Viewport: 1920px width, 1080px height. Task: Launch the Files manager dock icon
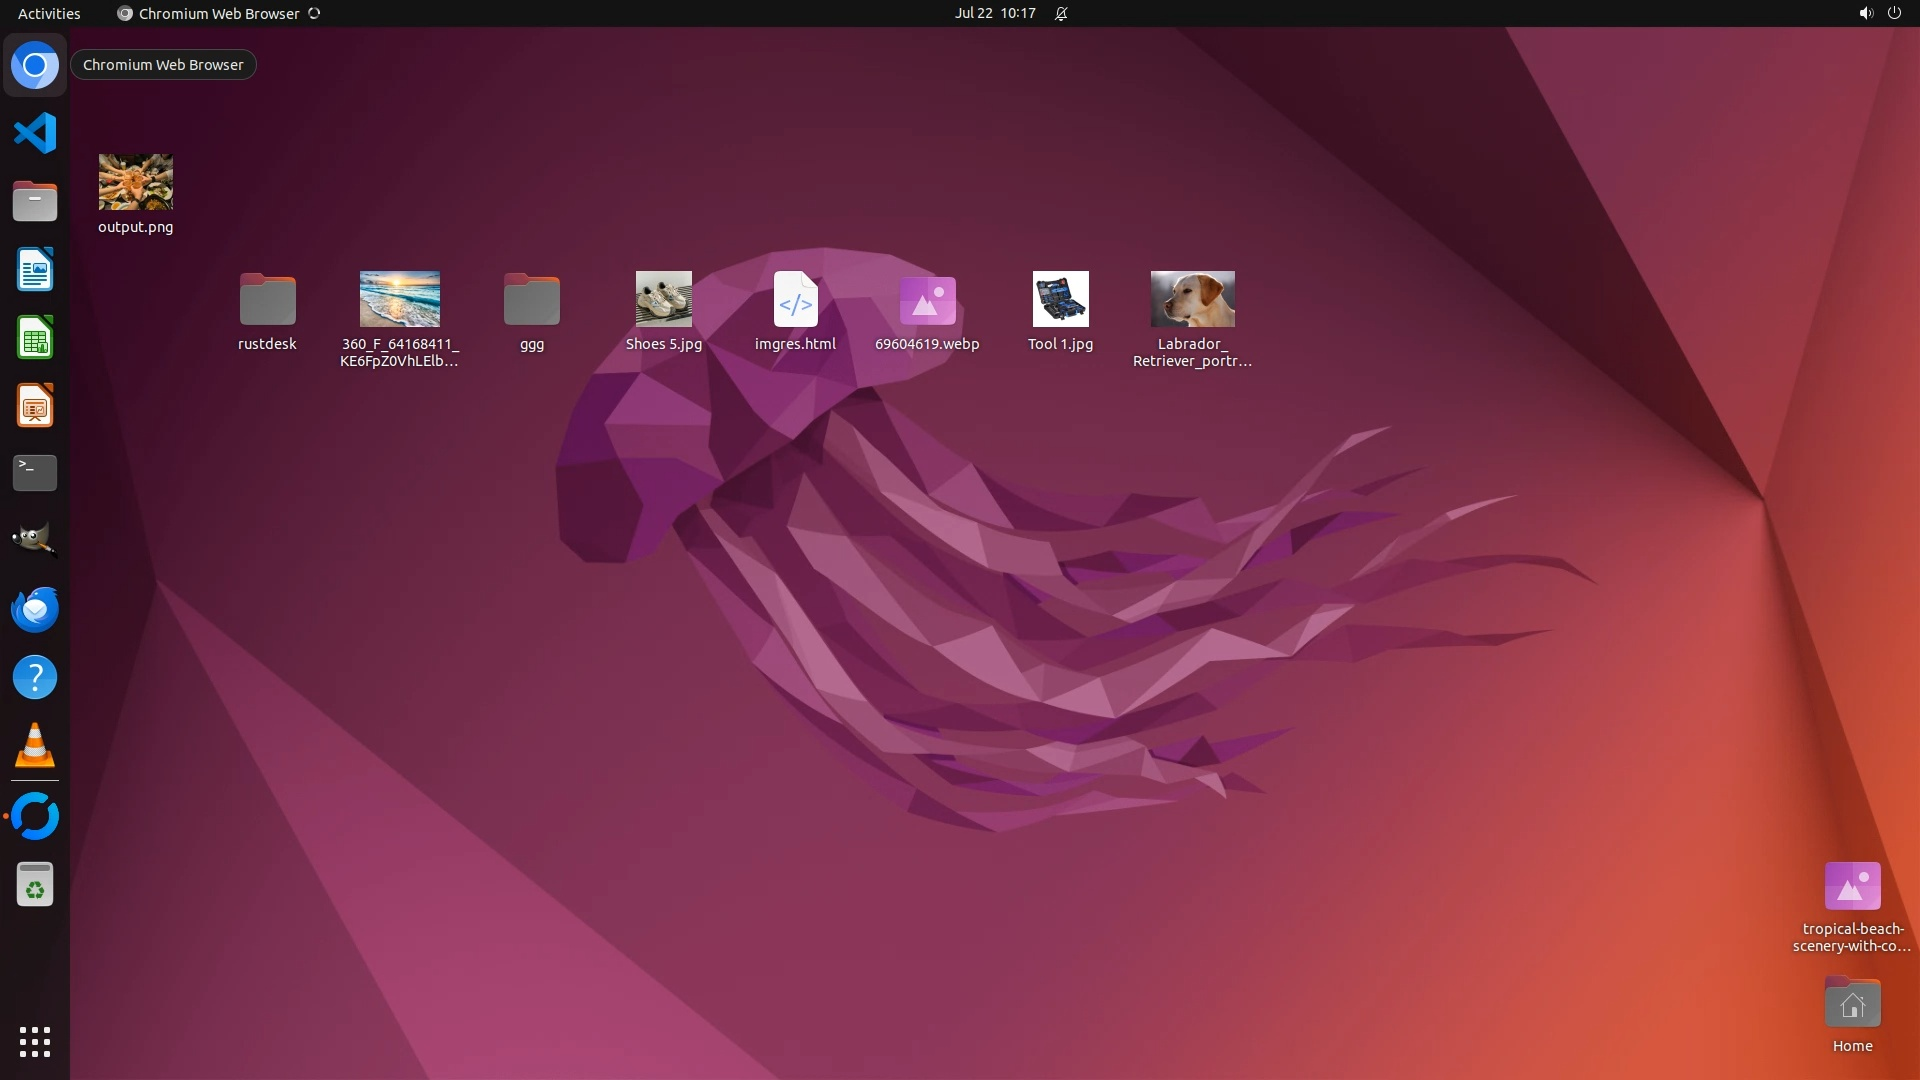click(x=35, y=201)
